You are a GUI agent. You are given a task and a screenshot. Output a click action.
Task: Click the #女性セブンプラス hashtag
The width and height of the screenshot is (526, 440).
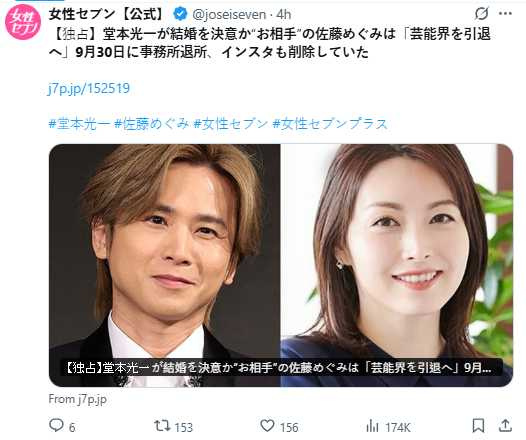pyautogui.click(x=330, y=124)
